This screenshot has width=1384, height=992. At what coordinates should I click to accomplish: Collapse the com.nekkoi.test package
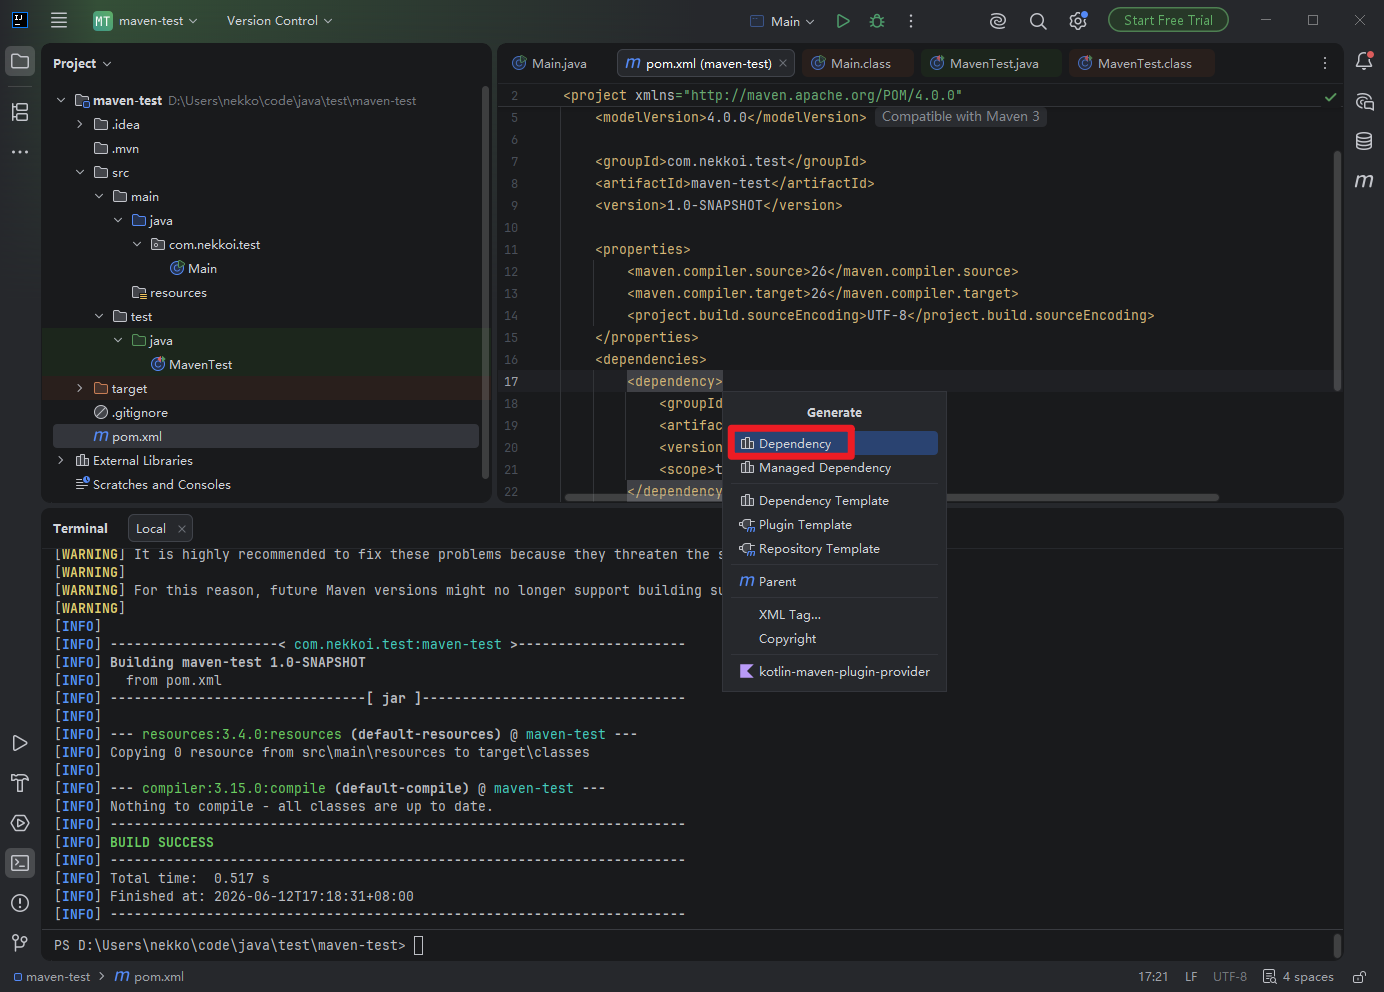137,244
